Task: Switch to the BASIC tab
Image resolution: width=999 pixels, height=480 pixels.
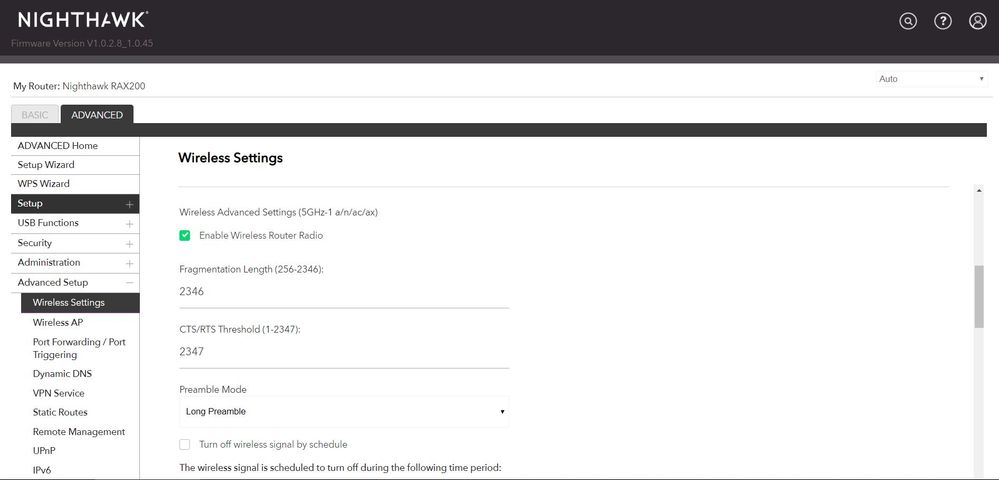Action: [35, 115]
